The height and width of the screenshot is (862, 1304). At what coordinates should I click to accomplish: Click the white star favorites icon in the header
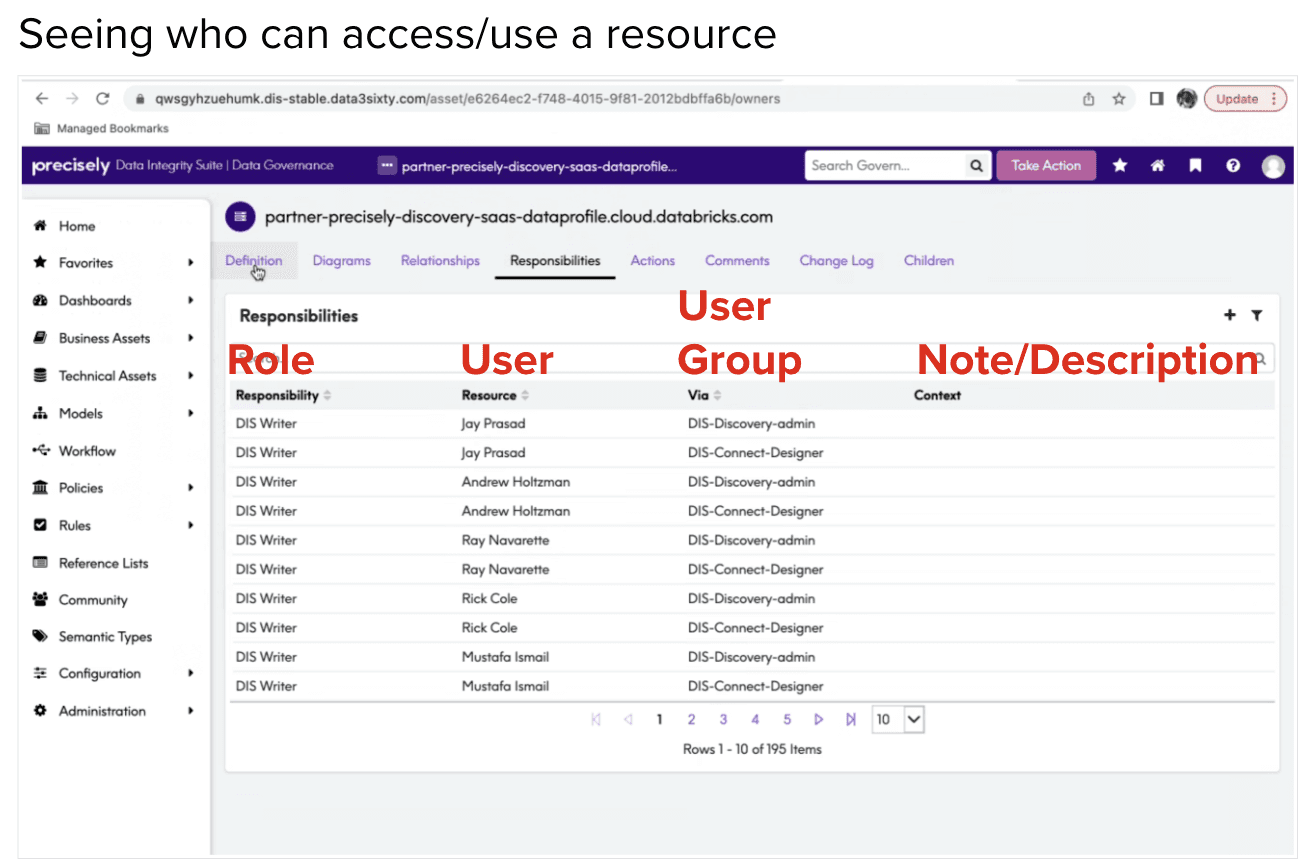click(x=1120, y=166)
